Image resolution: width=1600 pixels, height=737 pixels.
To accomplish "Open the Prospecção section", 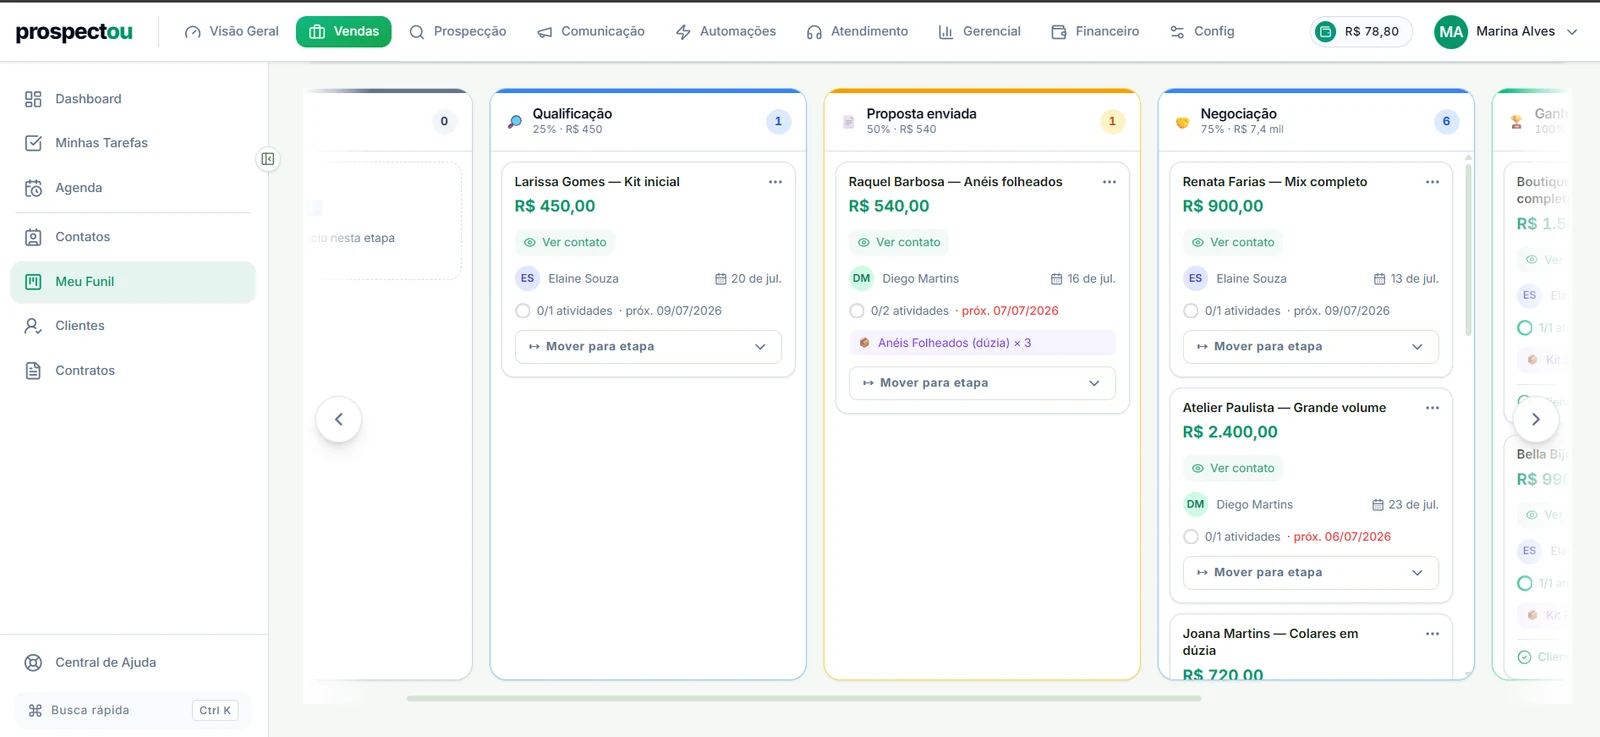I will coord(458,32).
